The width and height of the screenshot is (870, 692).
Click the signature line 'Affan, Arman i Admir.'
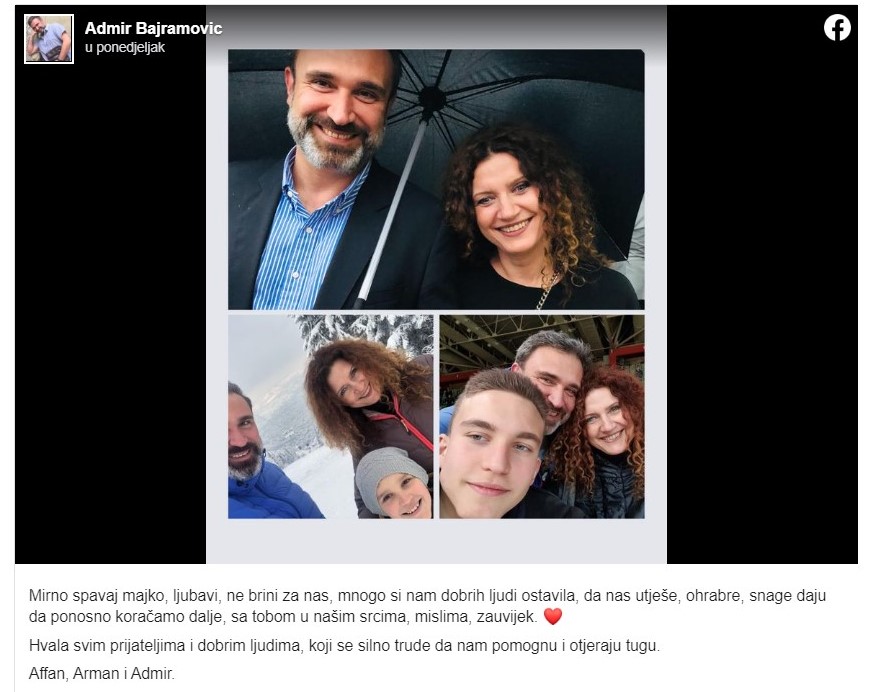coord(102,674)
